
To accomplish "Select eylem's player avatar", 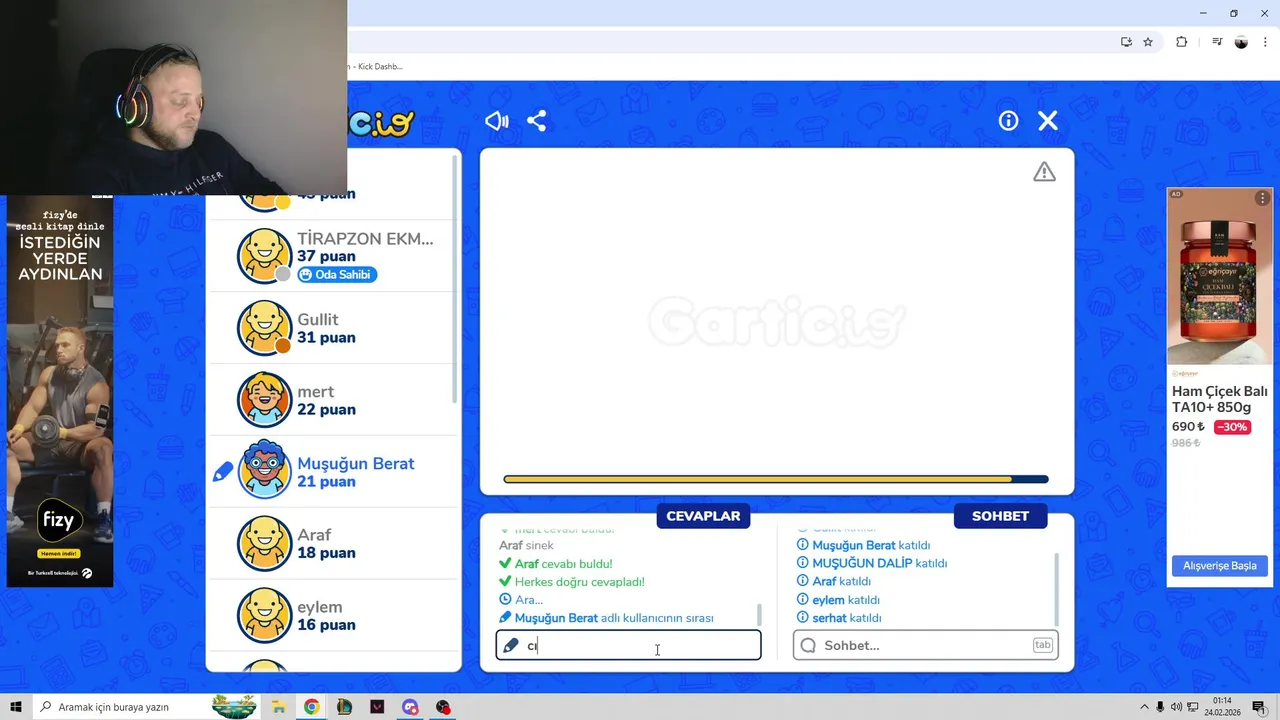I will pyautogui.click(x=264, y=615).
